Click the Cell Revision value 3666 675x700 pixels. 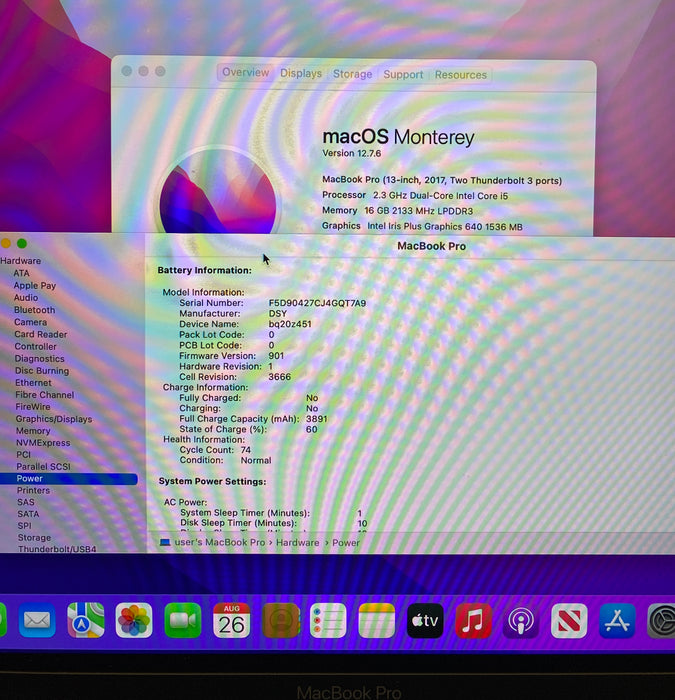tap(279, 377)
